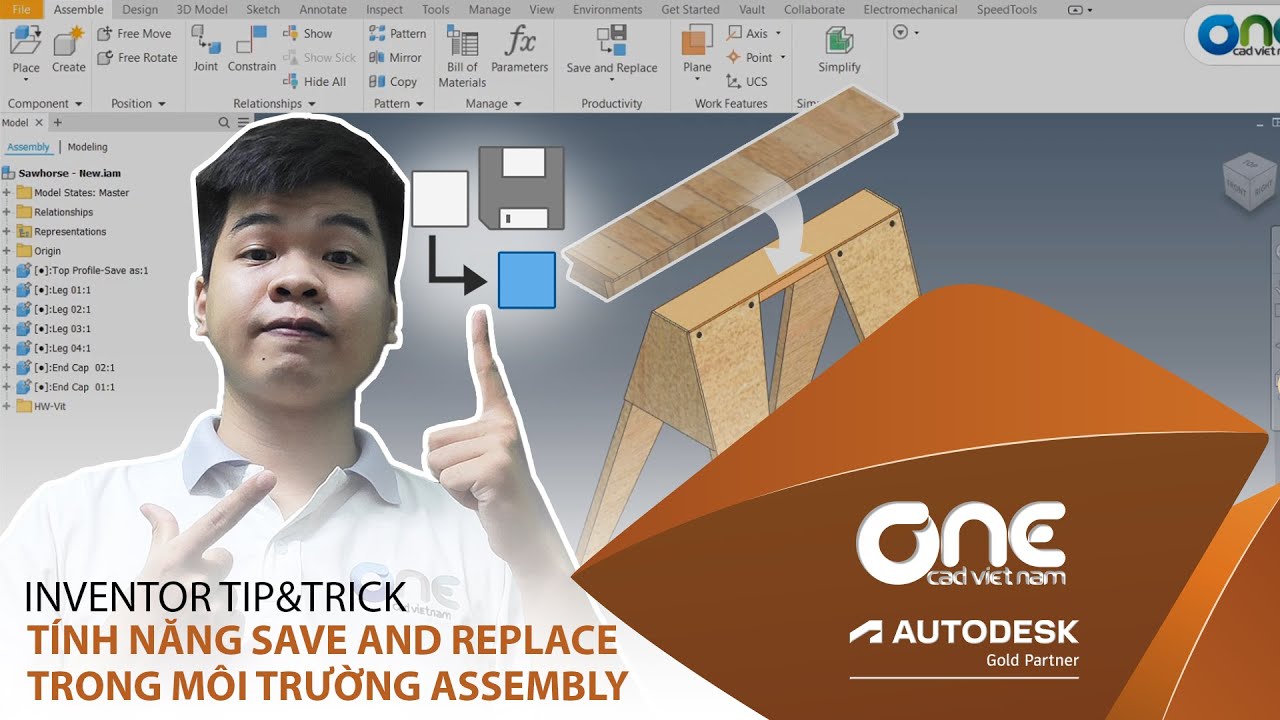This screenshot has height=720, width=1280.
Task: Click the Place component icon
Action: pyautogui.click(x=26, y=42)
